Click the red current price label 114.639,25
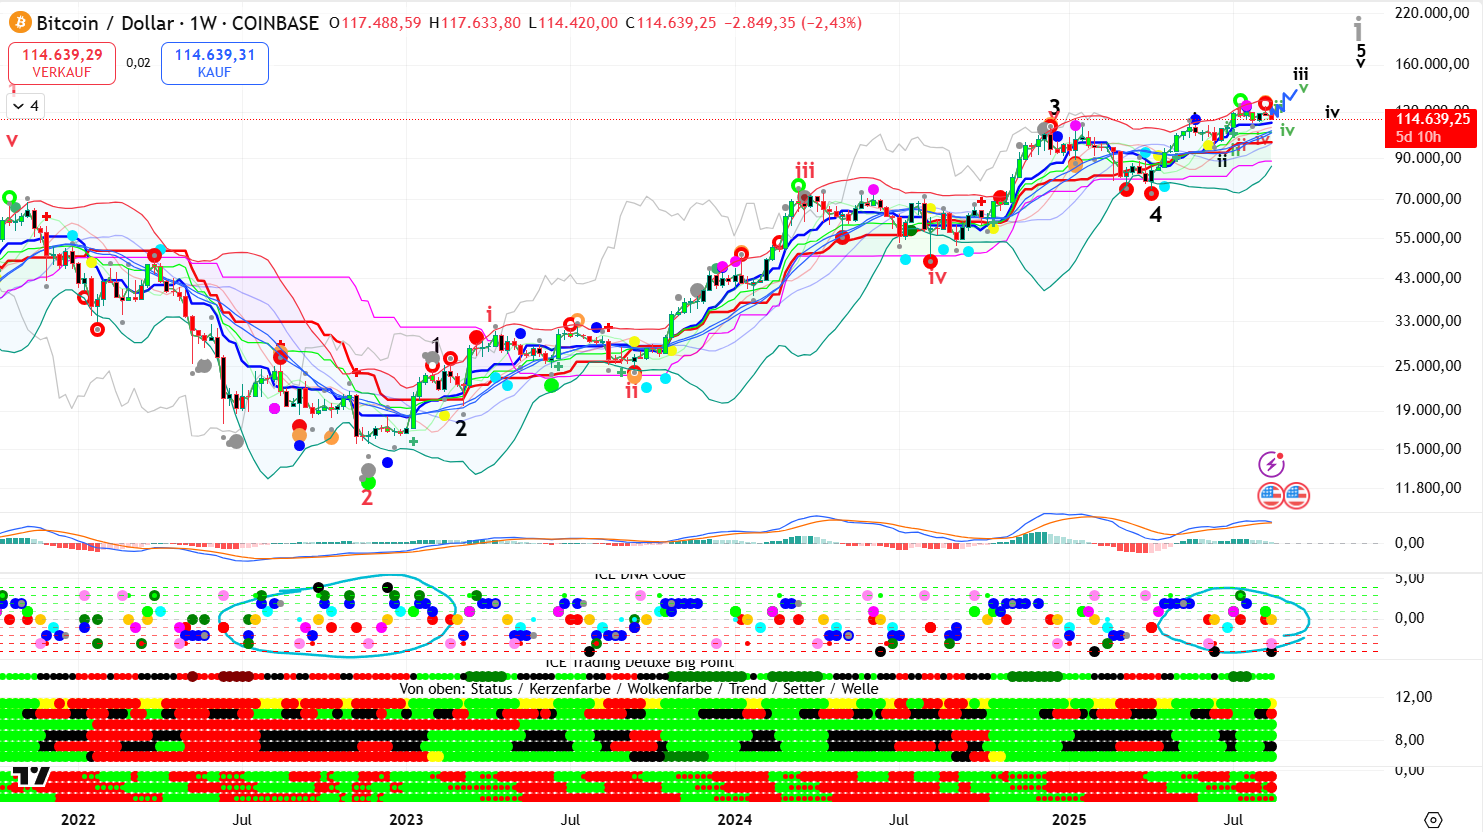 click(1432, 119)
